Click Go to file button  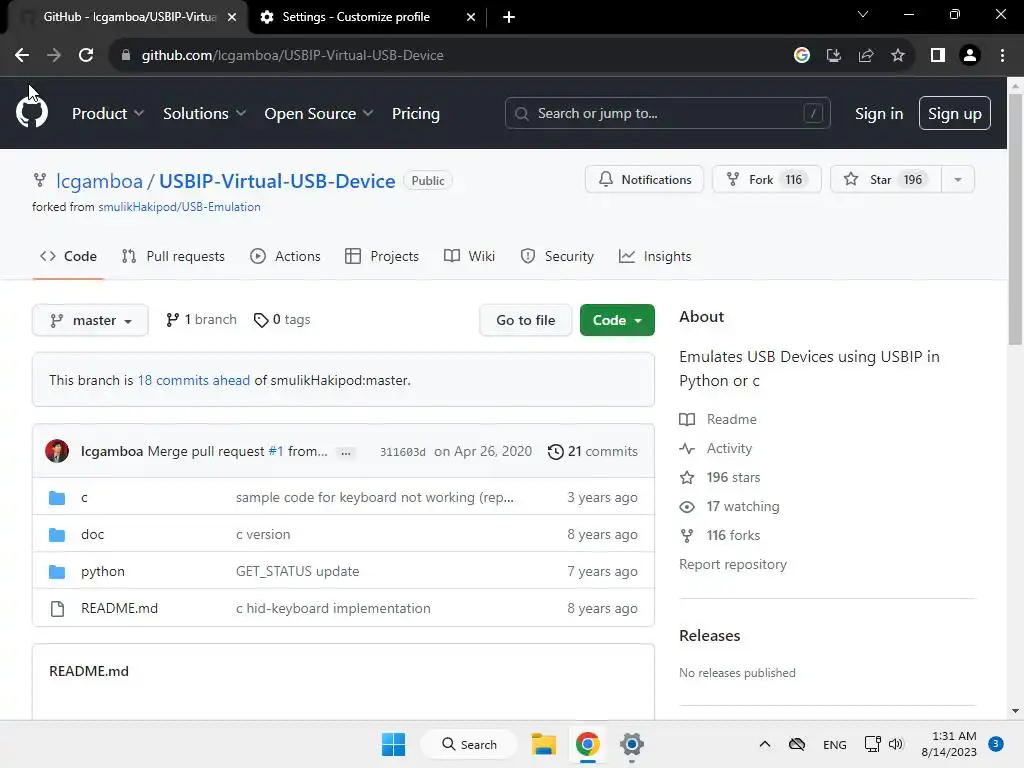point(525,320)
